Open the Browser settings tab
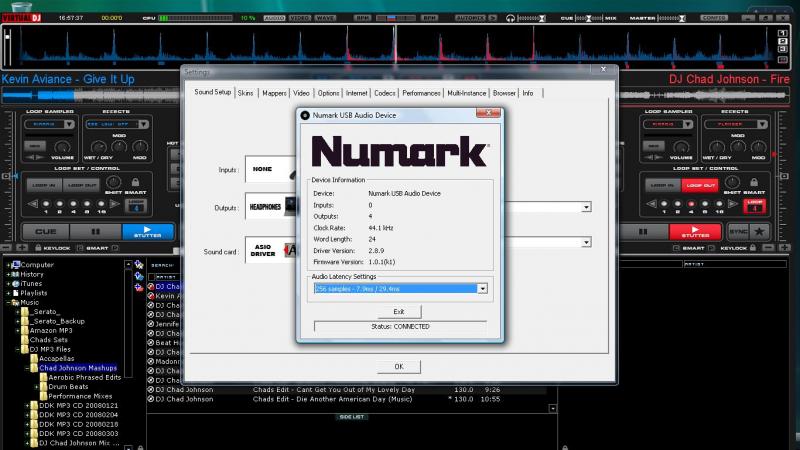Screen dimensions: 800x450 click(x=504, y=93)
